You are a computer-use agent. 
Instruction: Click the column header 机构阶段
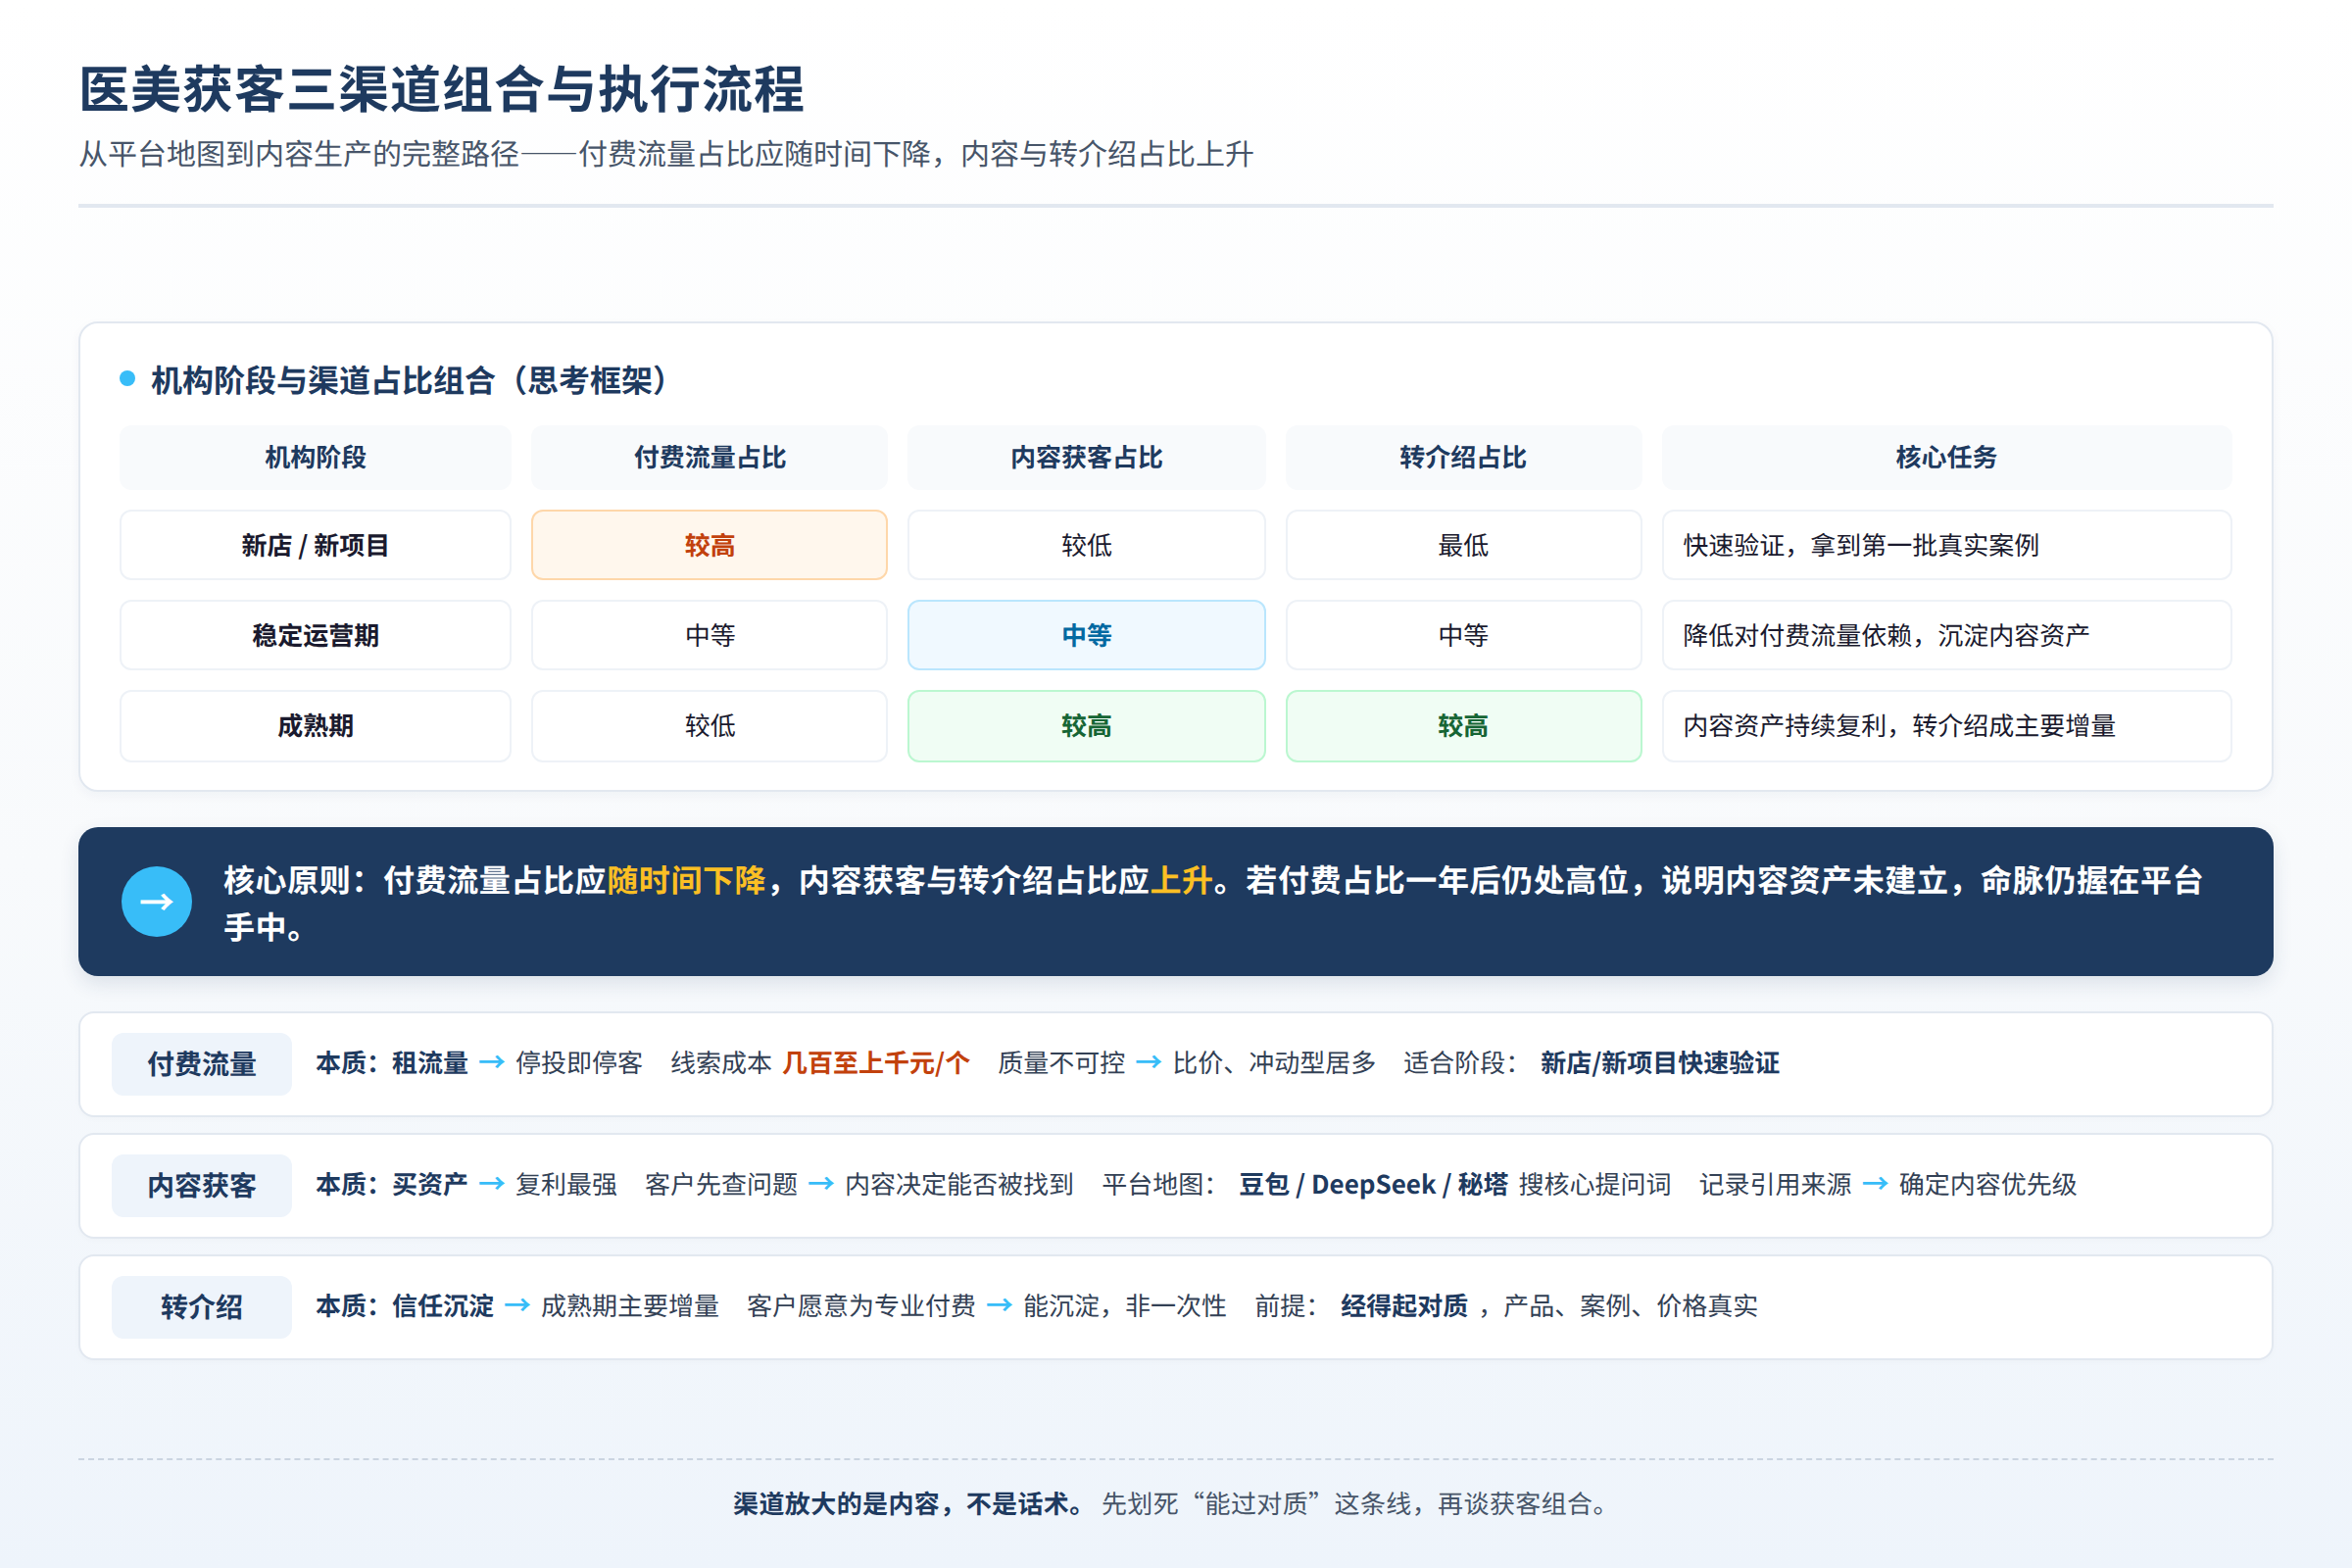(315, 457)
